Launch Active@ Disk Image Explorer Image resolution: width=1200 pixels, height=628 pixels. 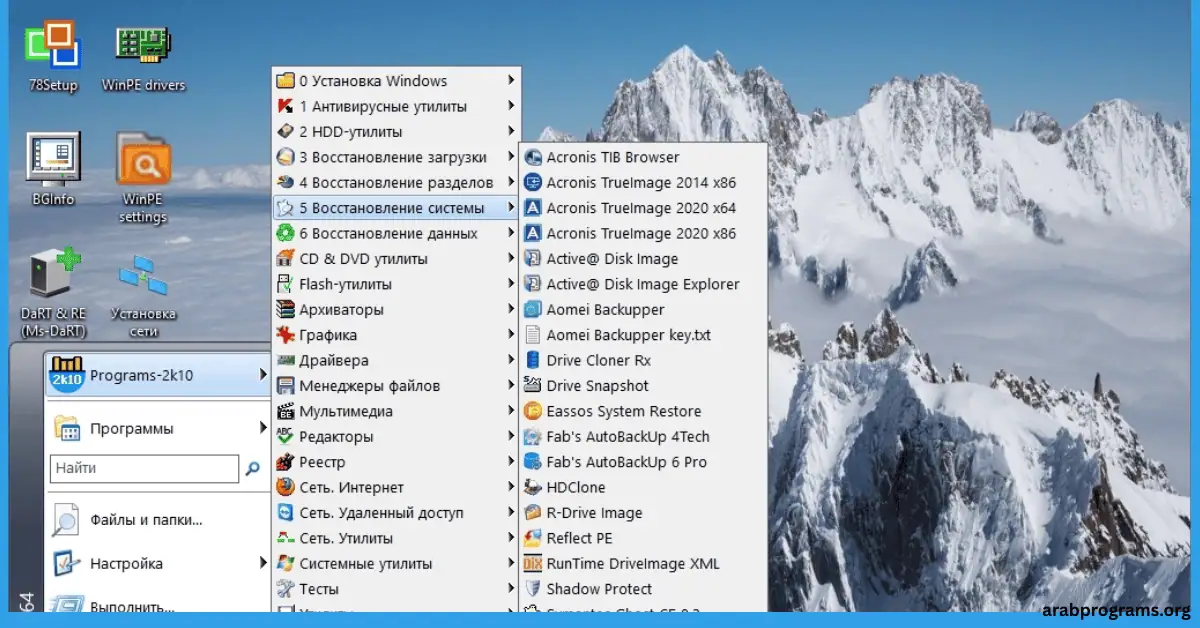(x=643, y=284)
